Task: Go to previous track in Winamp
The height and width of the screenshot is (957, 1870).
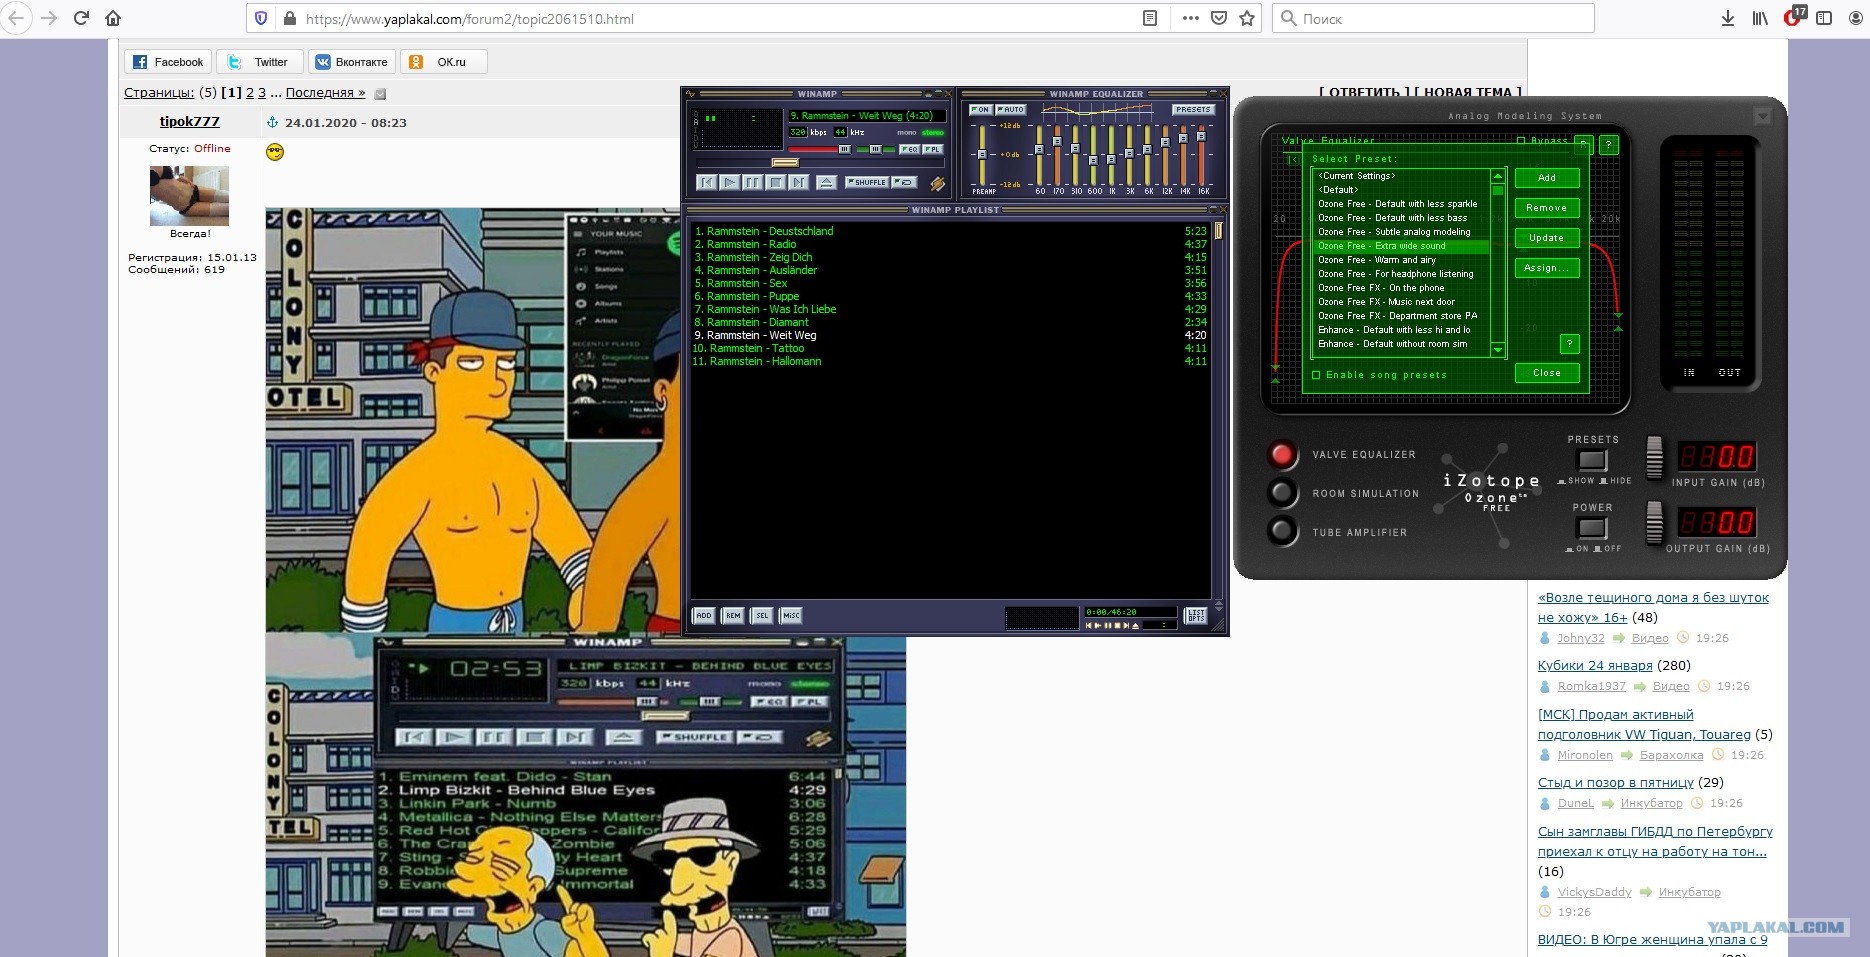Action: coord(706,182)
